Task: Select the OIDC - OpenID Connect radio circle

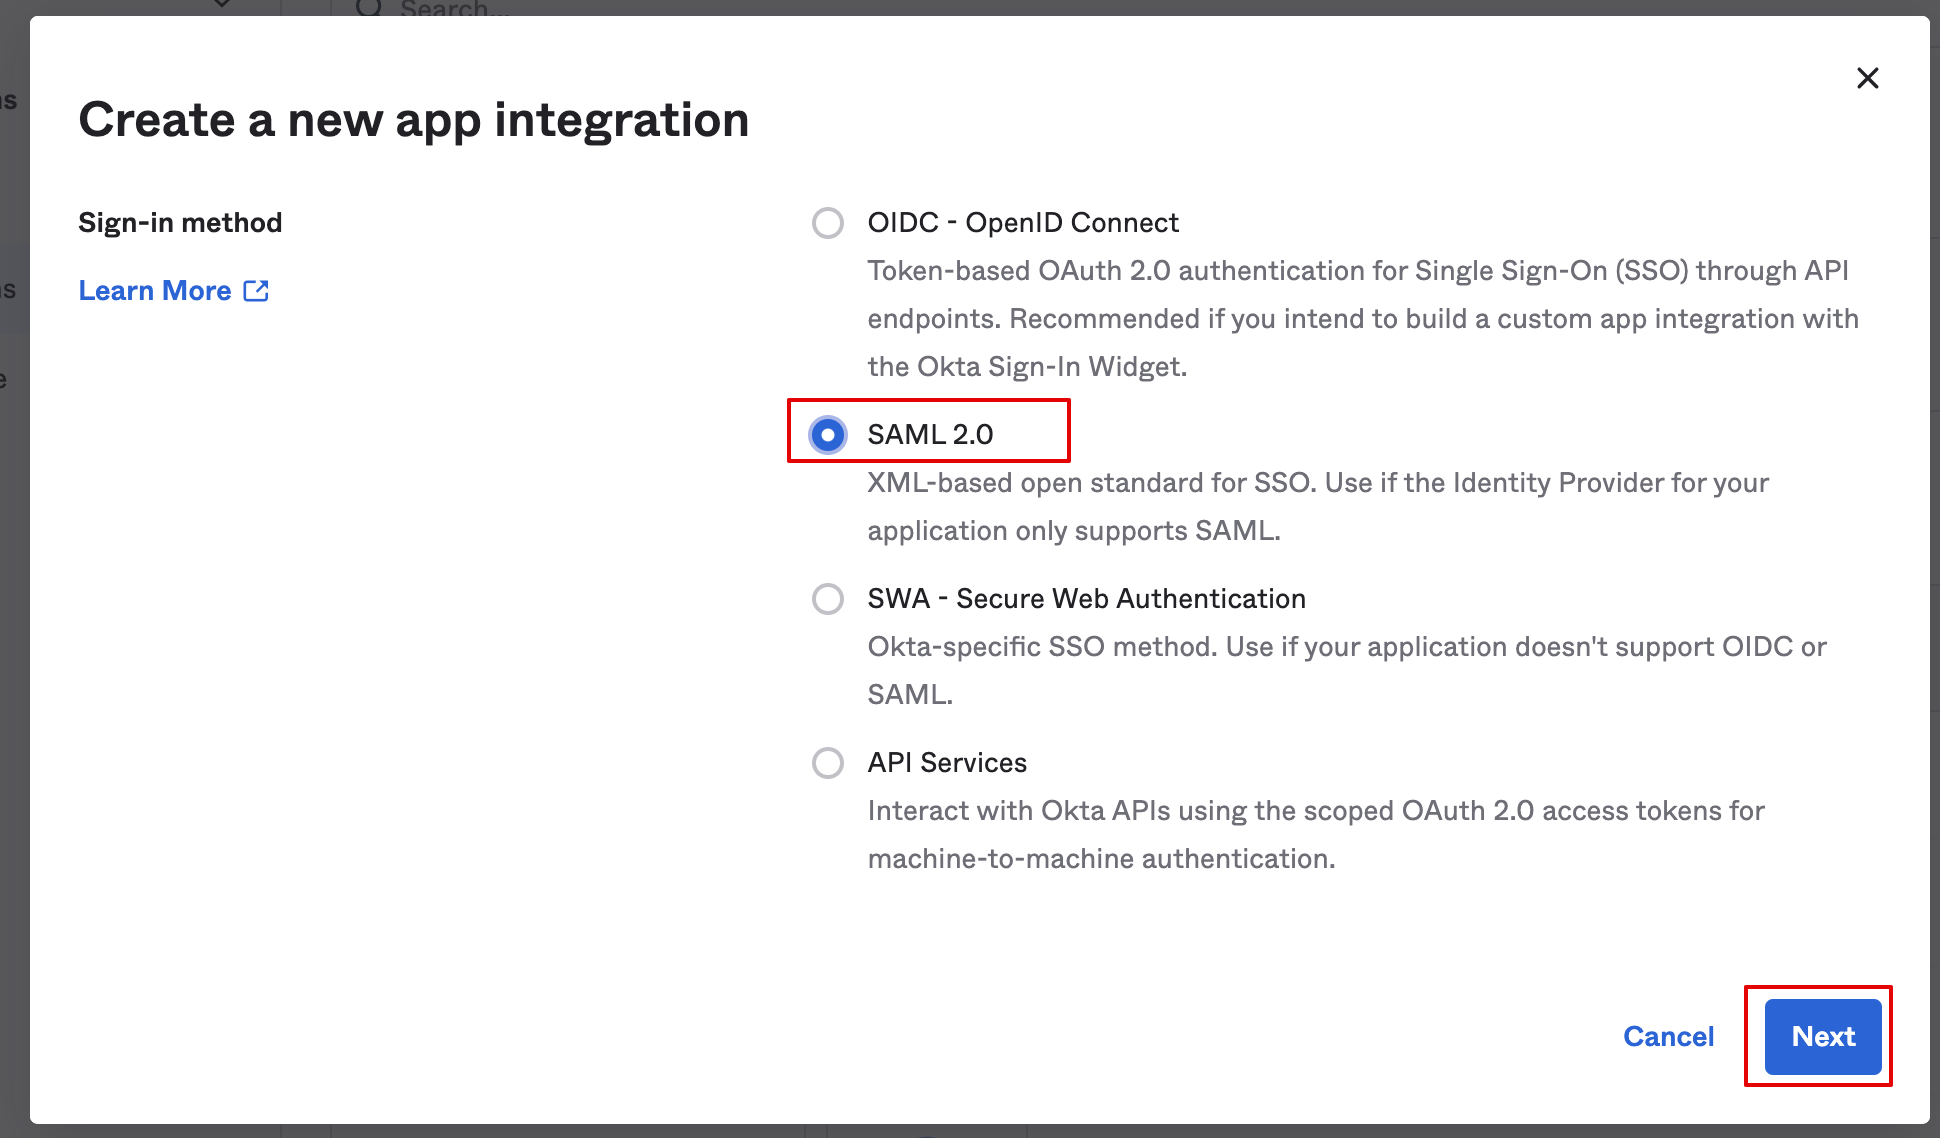Action: click(x=828, y=223)
